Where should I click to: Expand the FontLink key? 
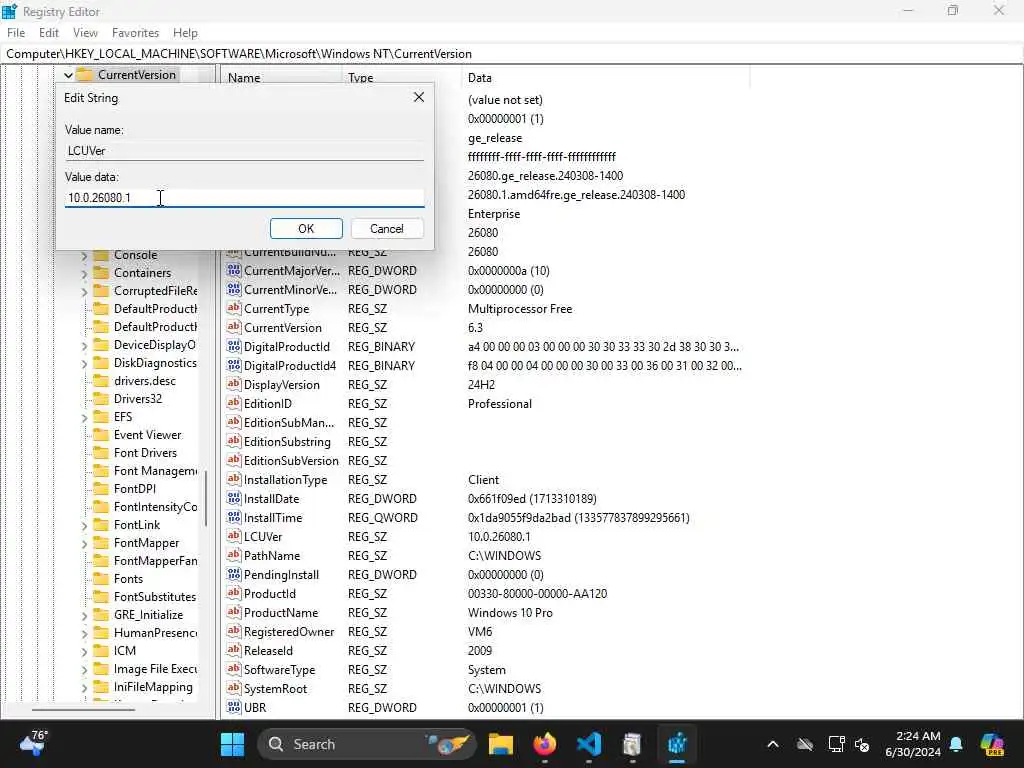84,526
